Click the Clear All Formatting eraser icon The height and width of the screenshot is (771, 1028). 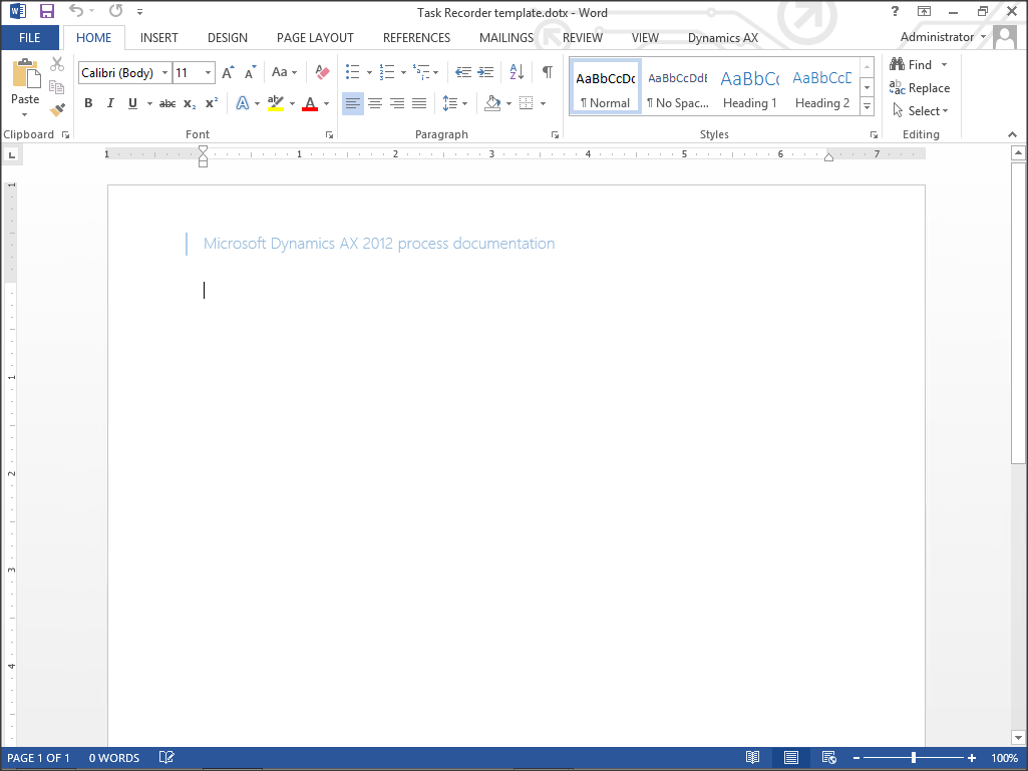[322, 72]
